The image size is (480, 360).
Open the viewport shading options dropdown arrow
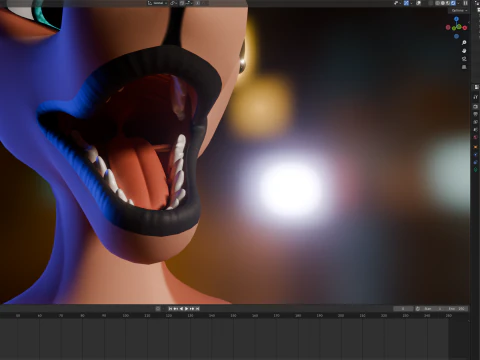pos(458,3)
